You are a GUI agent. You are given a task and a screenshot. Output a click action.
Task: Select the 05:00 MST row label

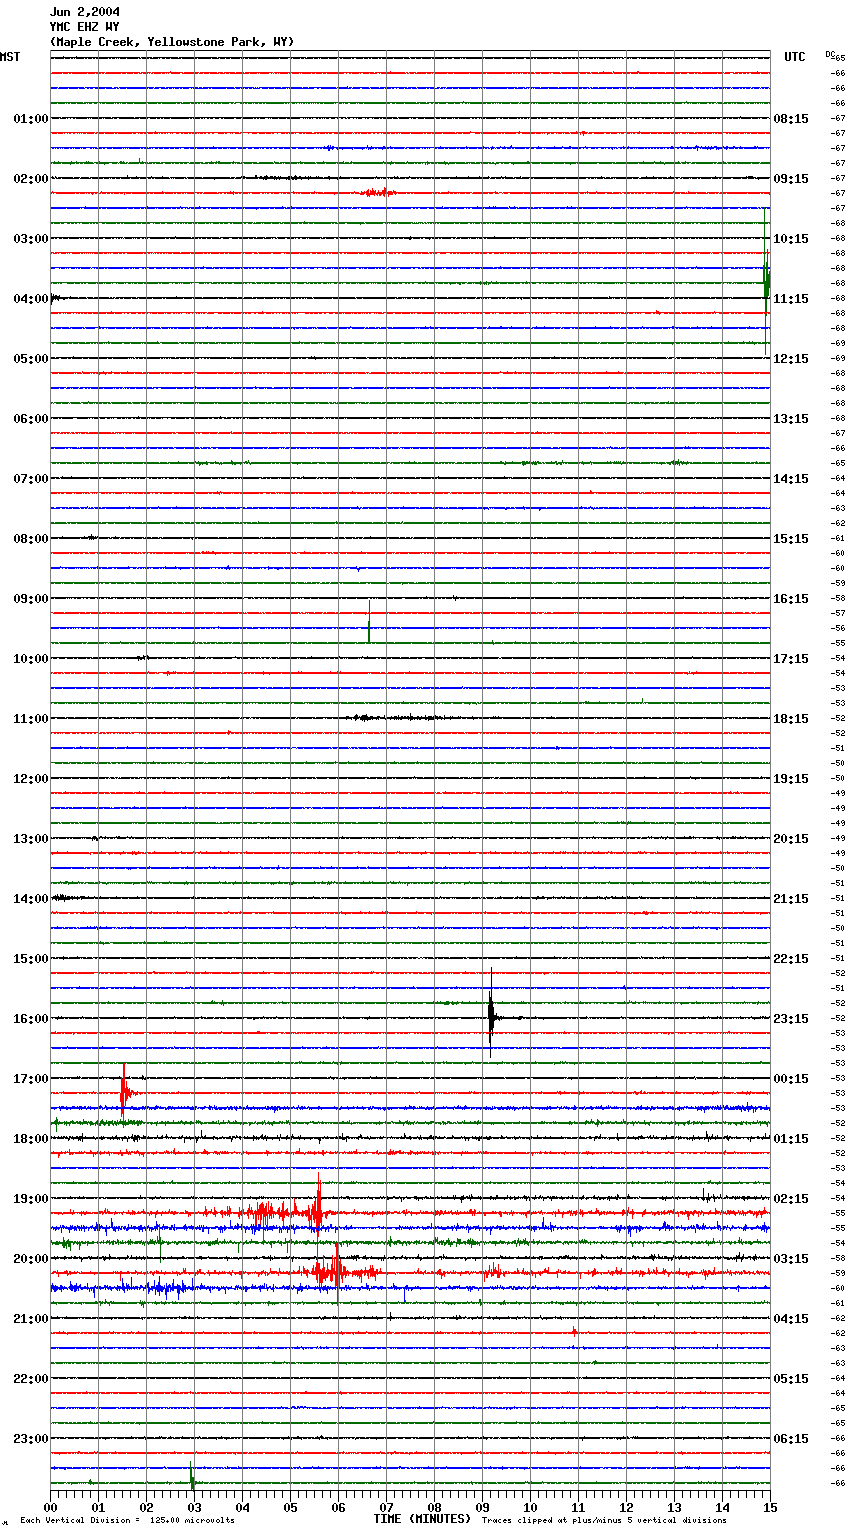(31, 359)
